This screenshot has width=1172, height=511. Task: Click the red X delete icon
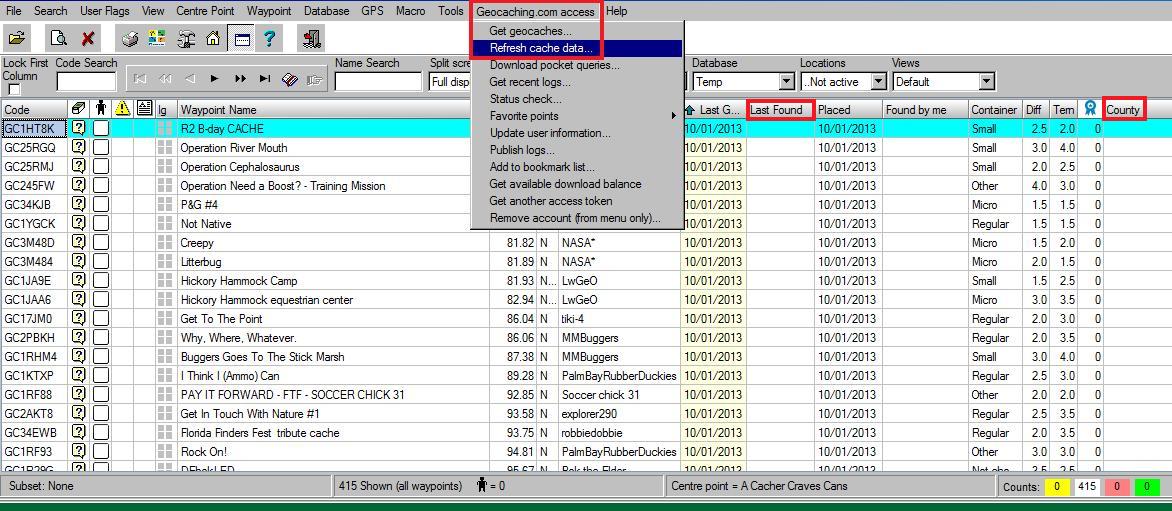point(88,38)
